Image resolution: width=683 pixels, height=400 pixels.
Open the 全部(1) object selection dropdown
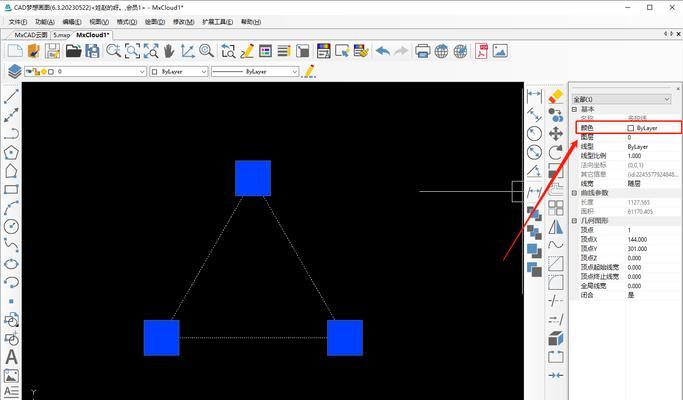621,99
